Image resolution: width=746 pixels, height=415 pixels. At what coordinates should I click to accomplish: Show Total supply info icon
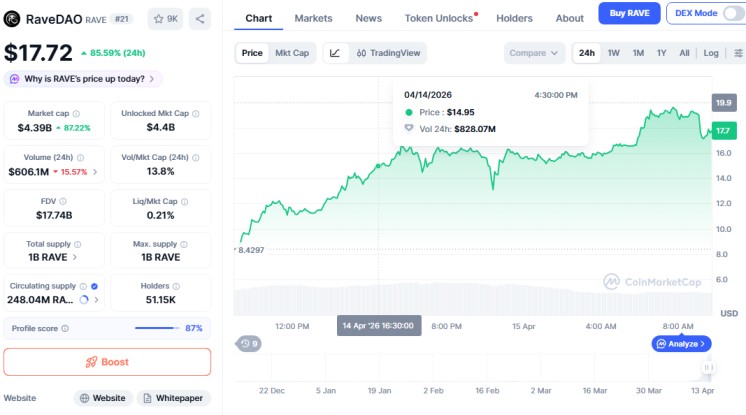tap(78, 244)
